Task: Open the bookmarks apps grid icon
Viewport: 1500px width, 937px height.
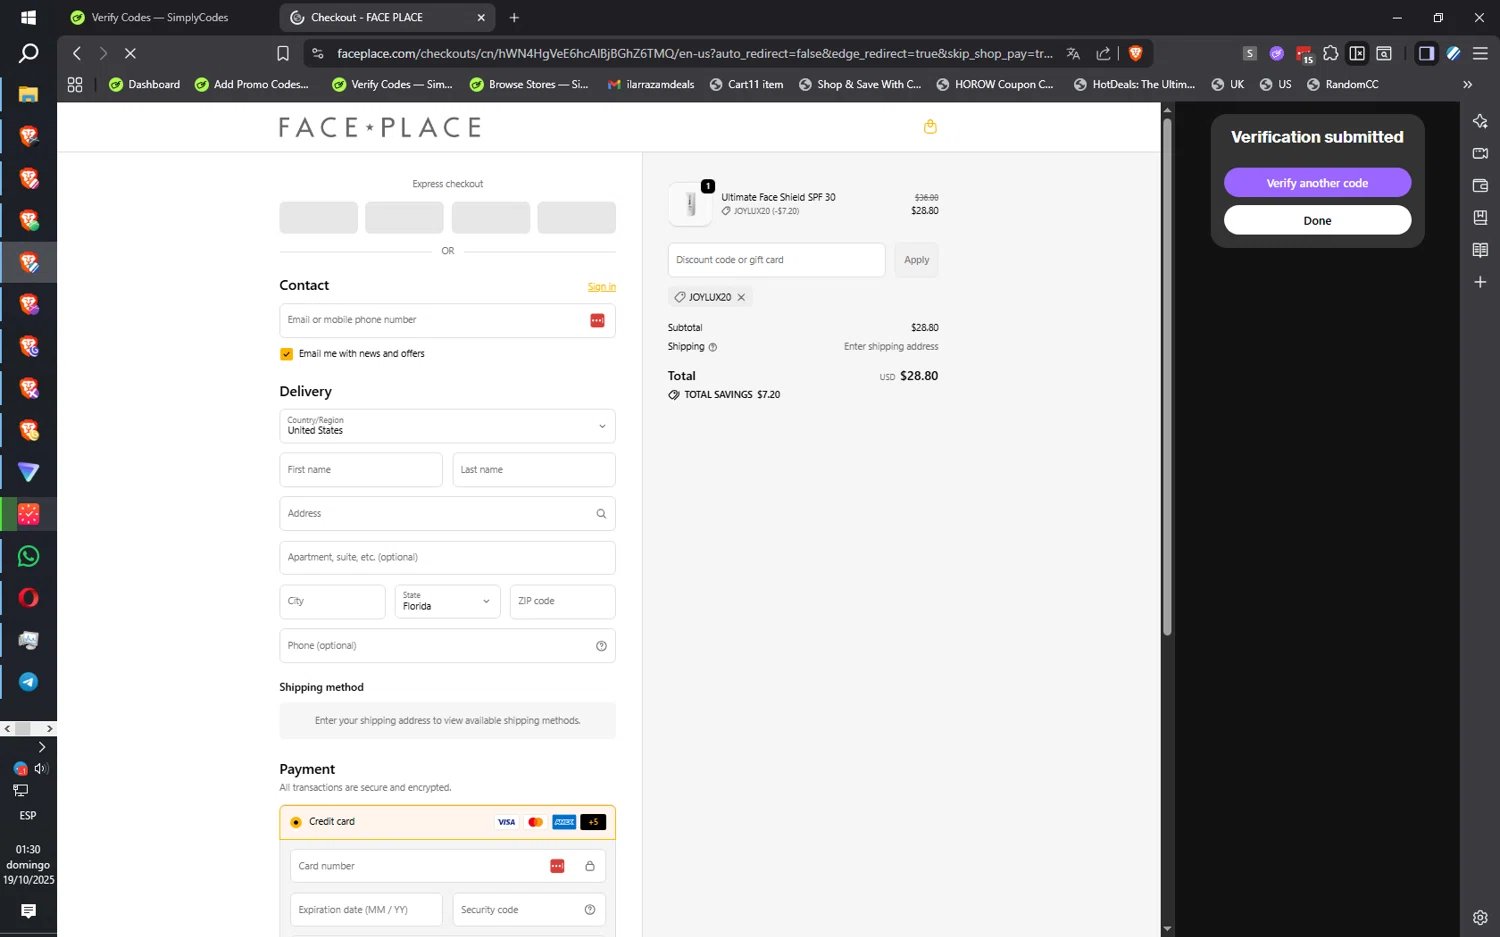Action: click(75, 85)
